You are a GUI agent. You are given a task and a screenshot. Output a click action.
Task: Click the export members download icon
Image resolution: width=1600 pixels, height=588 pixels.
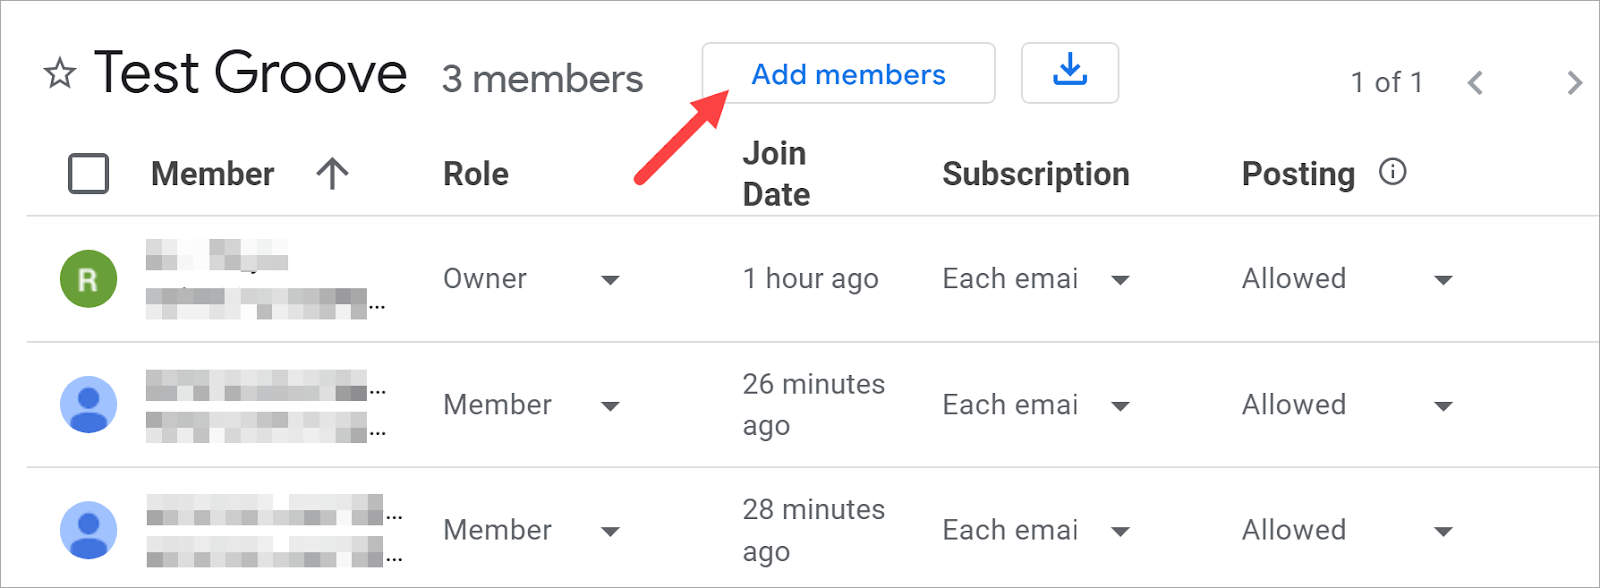1069,72
